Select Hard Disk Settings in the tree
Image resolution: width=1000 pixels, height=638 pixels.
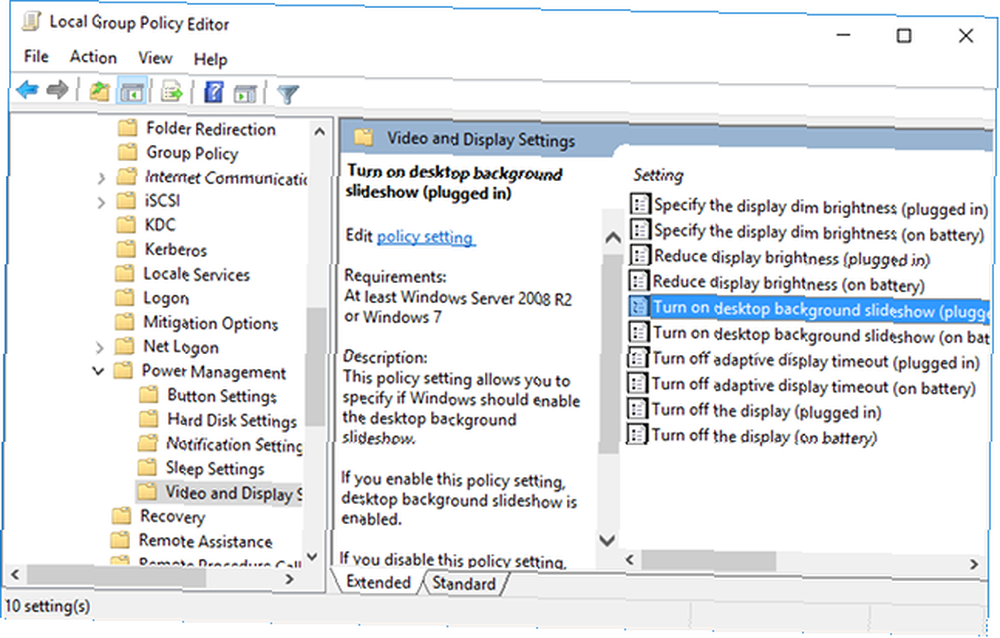click(232, 420)
